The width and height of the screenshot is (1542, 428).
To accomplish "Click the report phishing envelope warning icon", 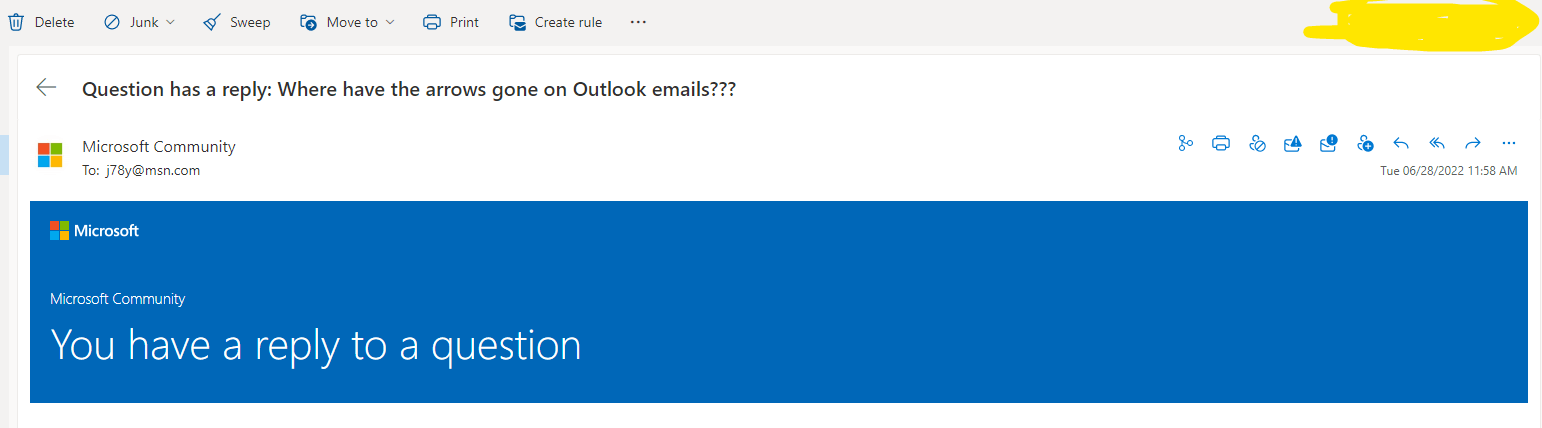I will [1293, 143].
